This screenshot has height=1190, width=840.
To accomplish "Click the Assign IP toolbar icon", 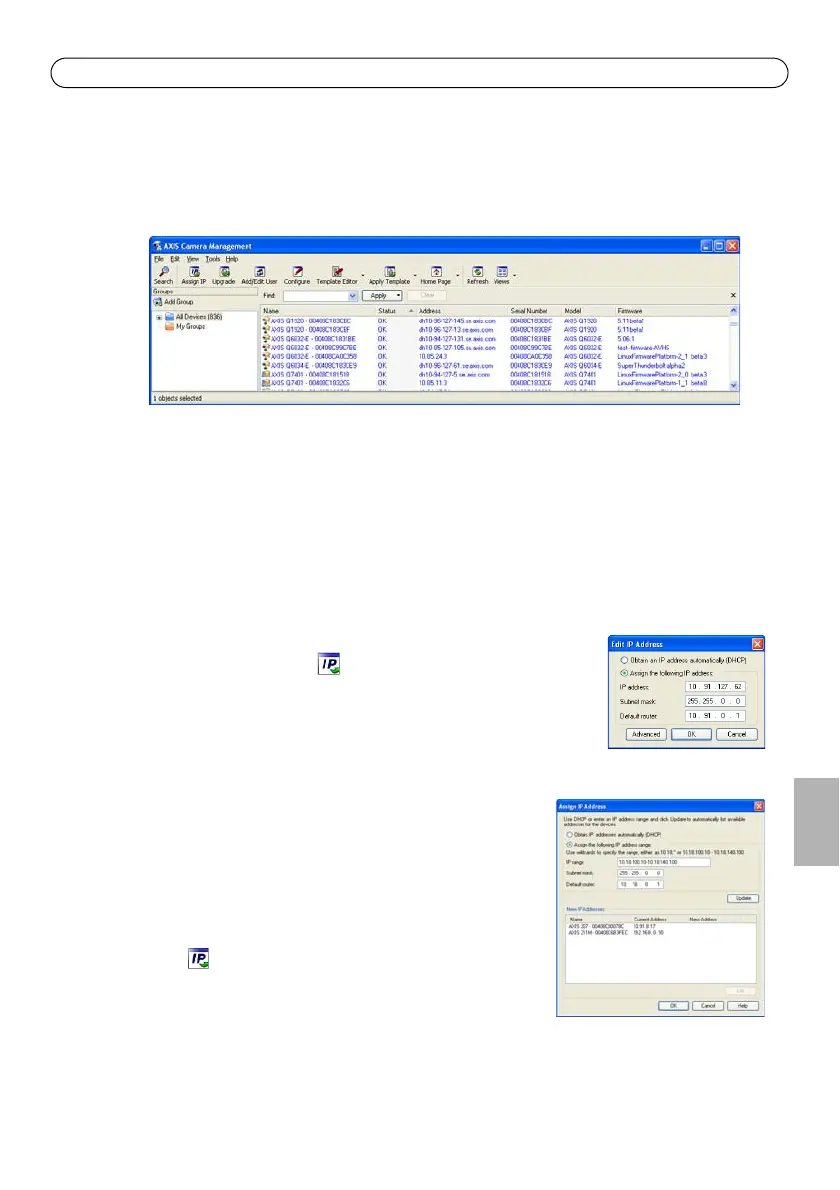I will pyautogui.click(x=193, y=272).
